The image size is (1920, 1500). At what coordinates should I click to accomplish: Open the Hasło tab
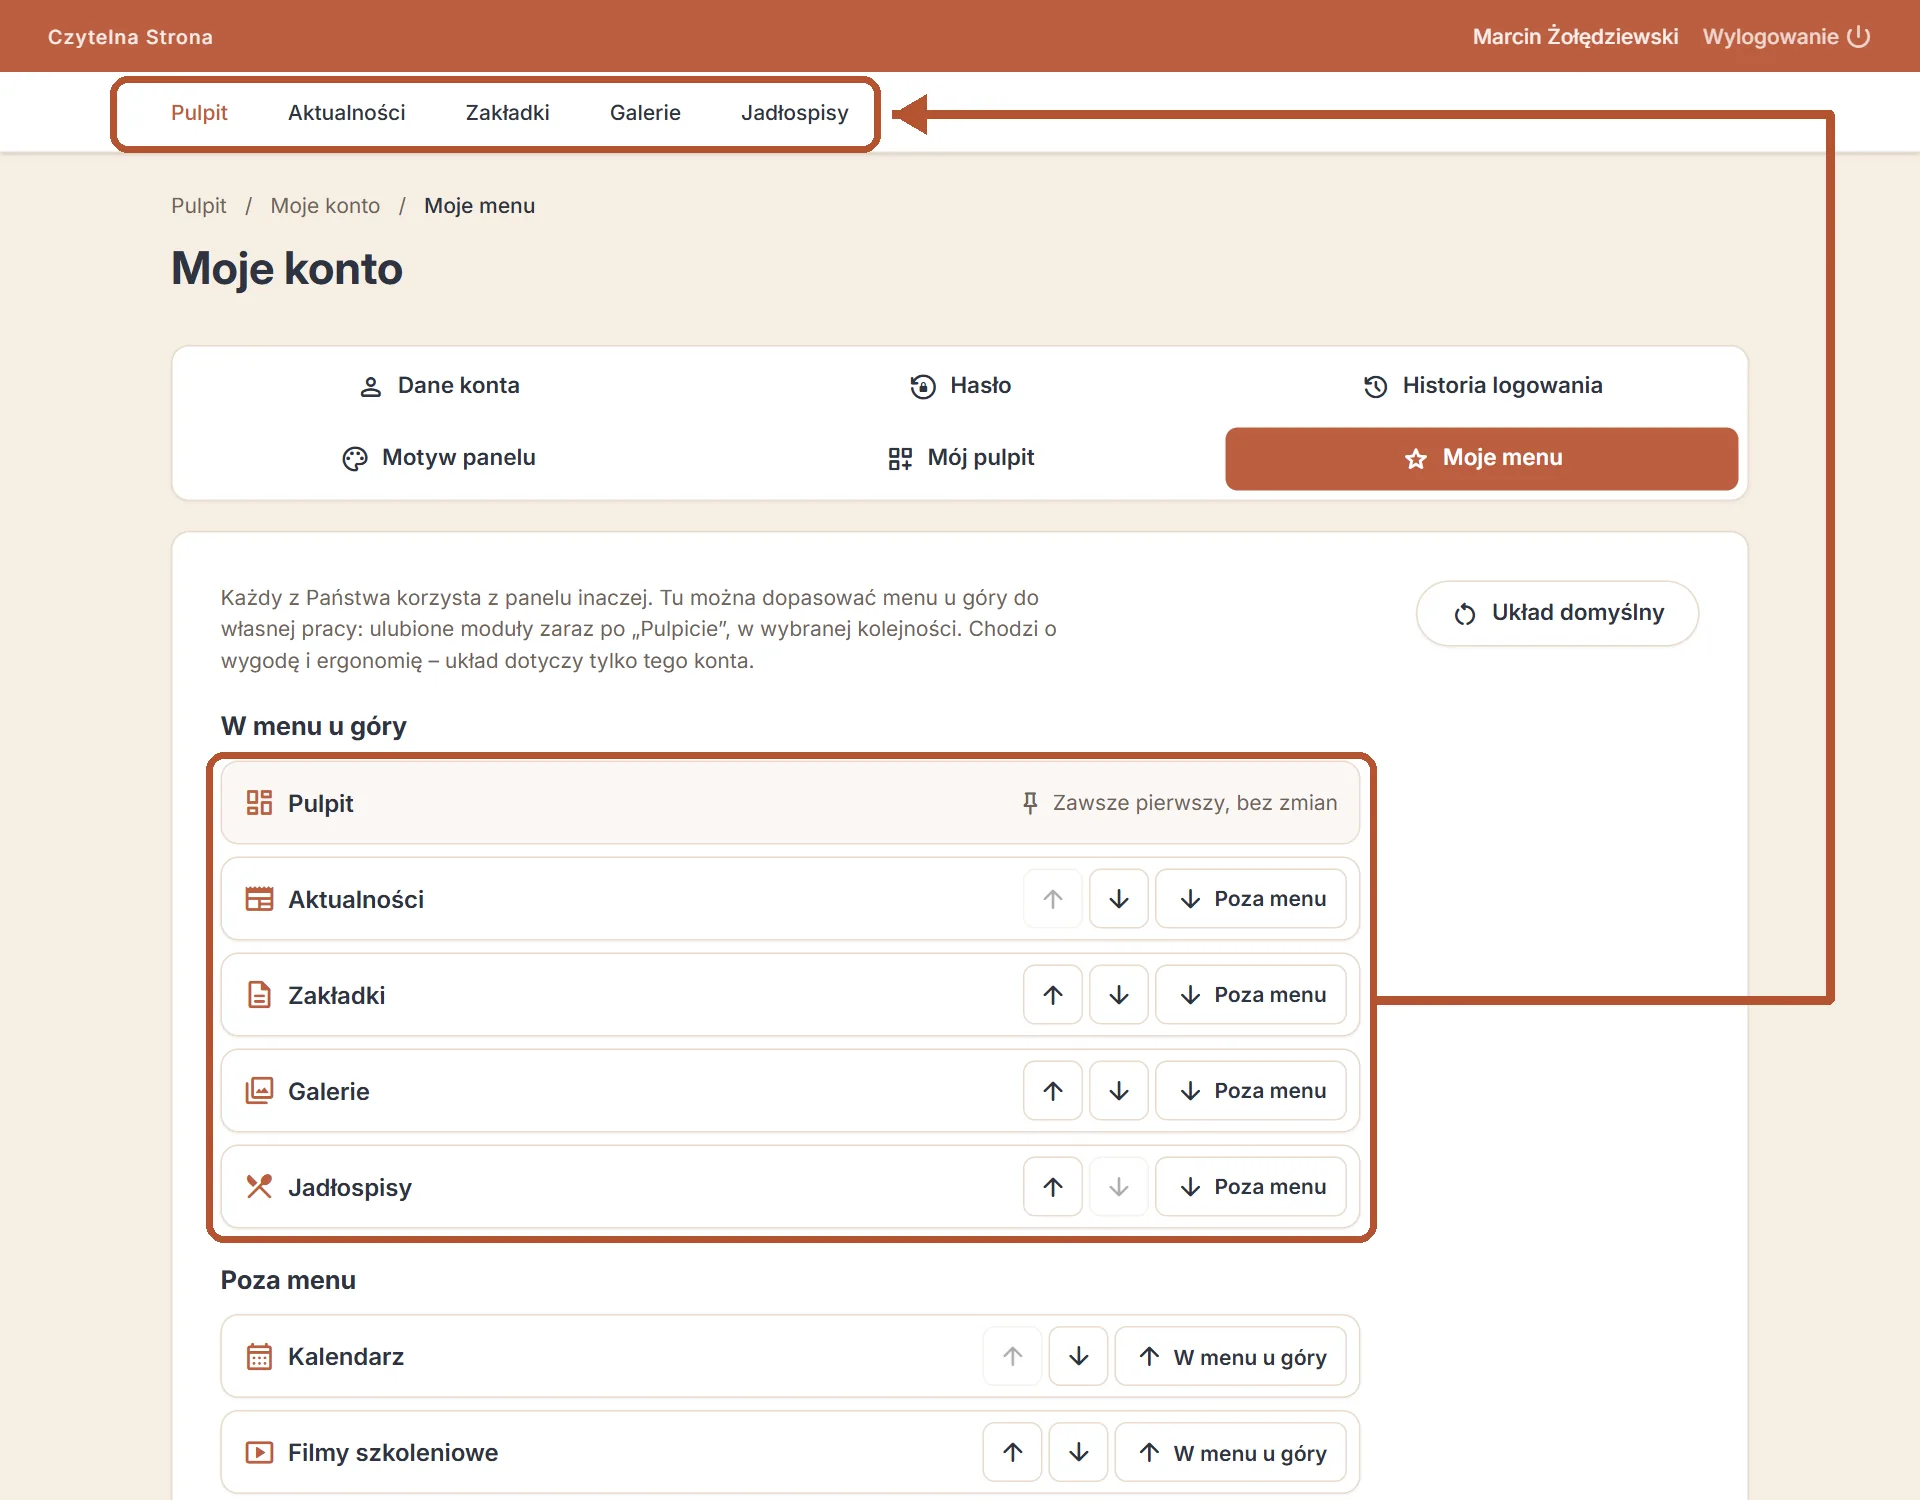click(960, 386)
